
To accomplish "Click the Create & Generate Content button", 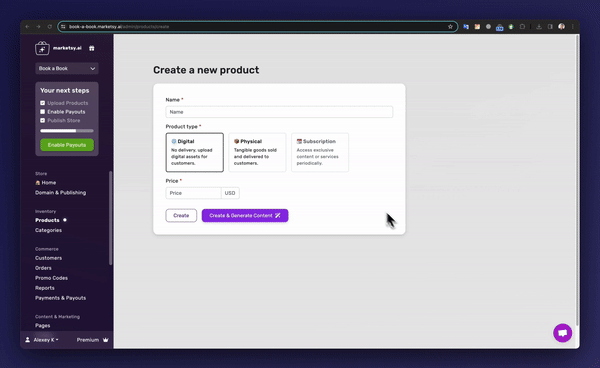I will pos(245,216).
